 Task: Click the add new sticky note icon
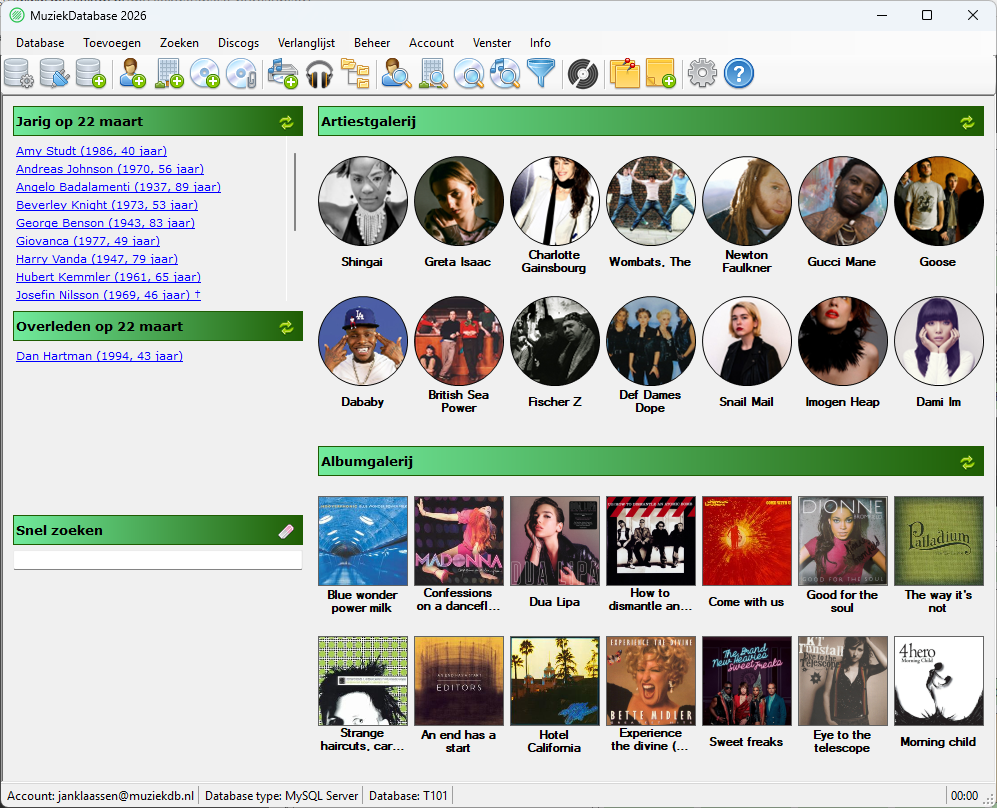click(660, 73)
